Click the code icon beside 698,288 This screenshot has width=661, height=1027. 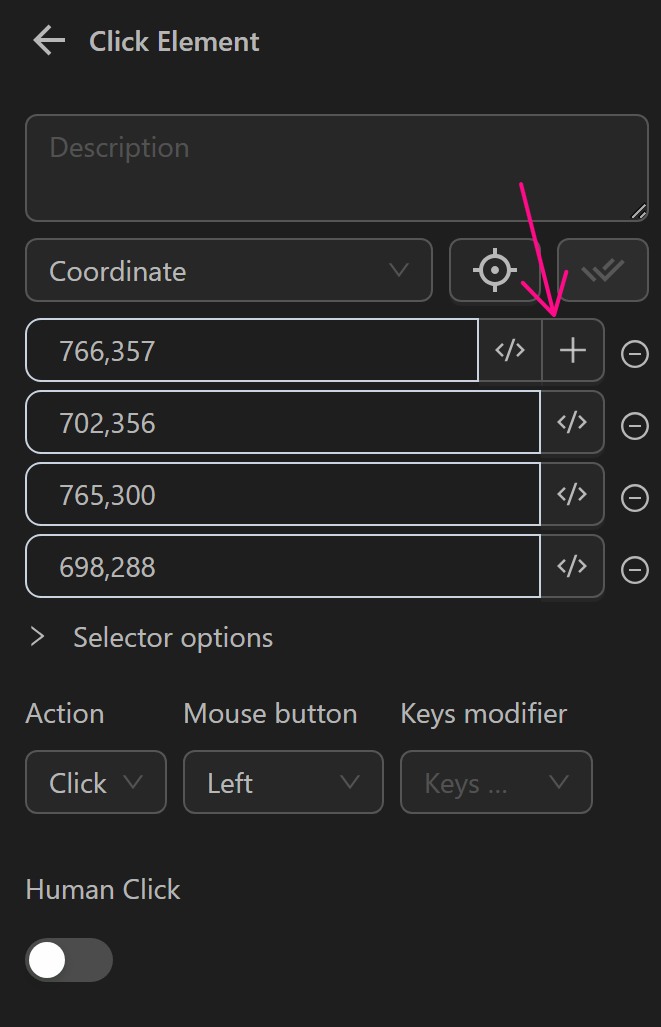pos(573,566)
